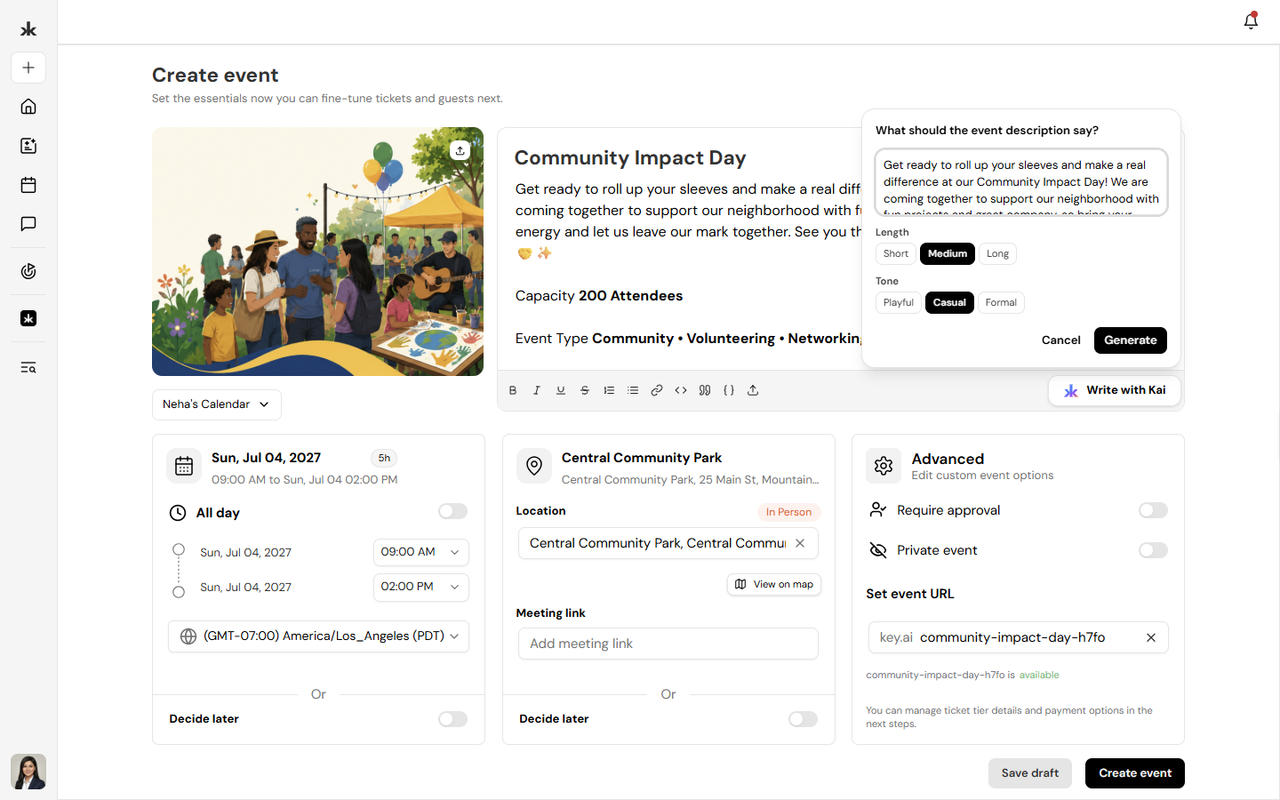The image size is (1280, 800).
Task: Go to Home via sidebar house icon
Action: (28, 106)
